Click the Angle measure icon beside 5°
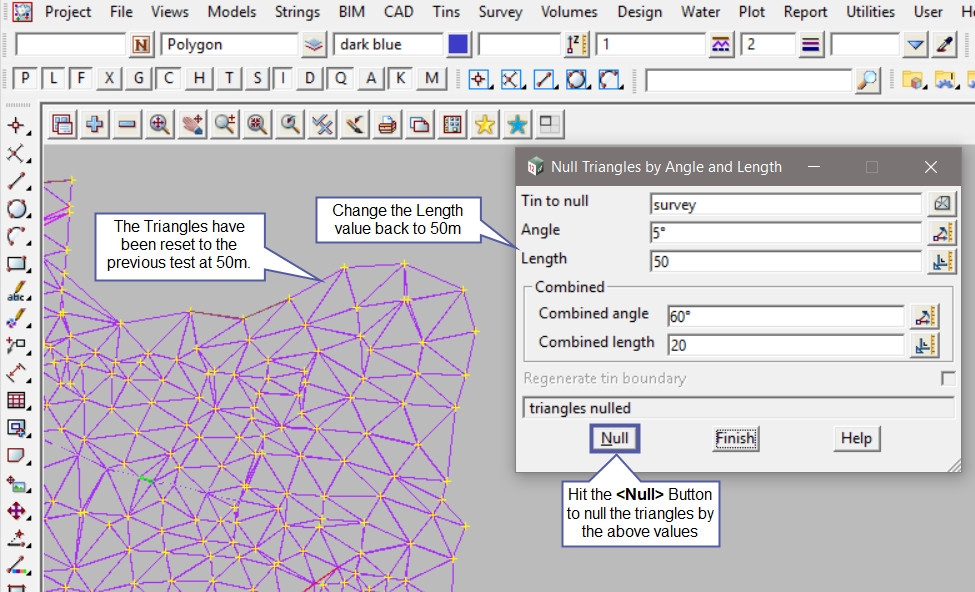Screen dimensions: 975x592 click(x=941, y=233)
